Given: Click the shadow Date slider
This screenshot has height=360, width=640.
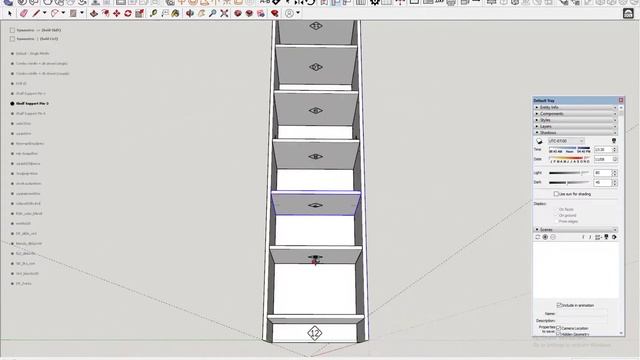Looking at the screenshot, I should pyautogui.click(x=569, y=158).
